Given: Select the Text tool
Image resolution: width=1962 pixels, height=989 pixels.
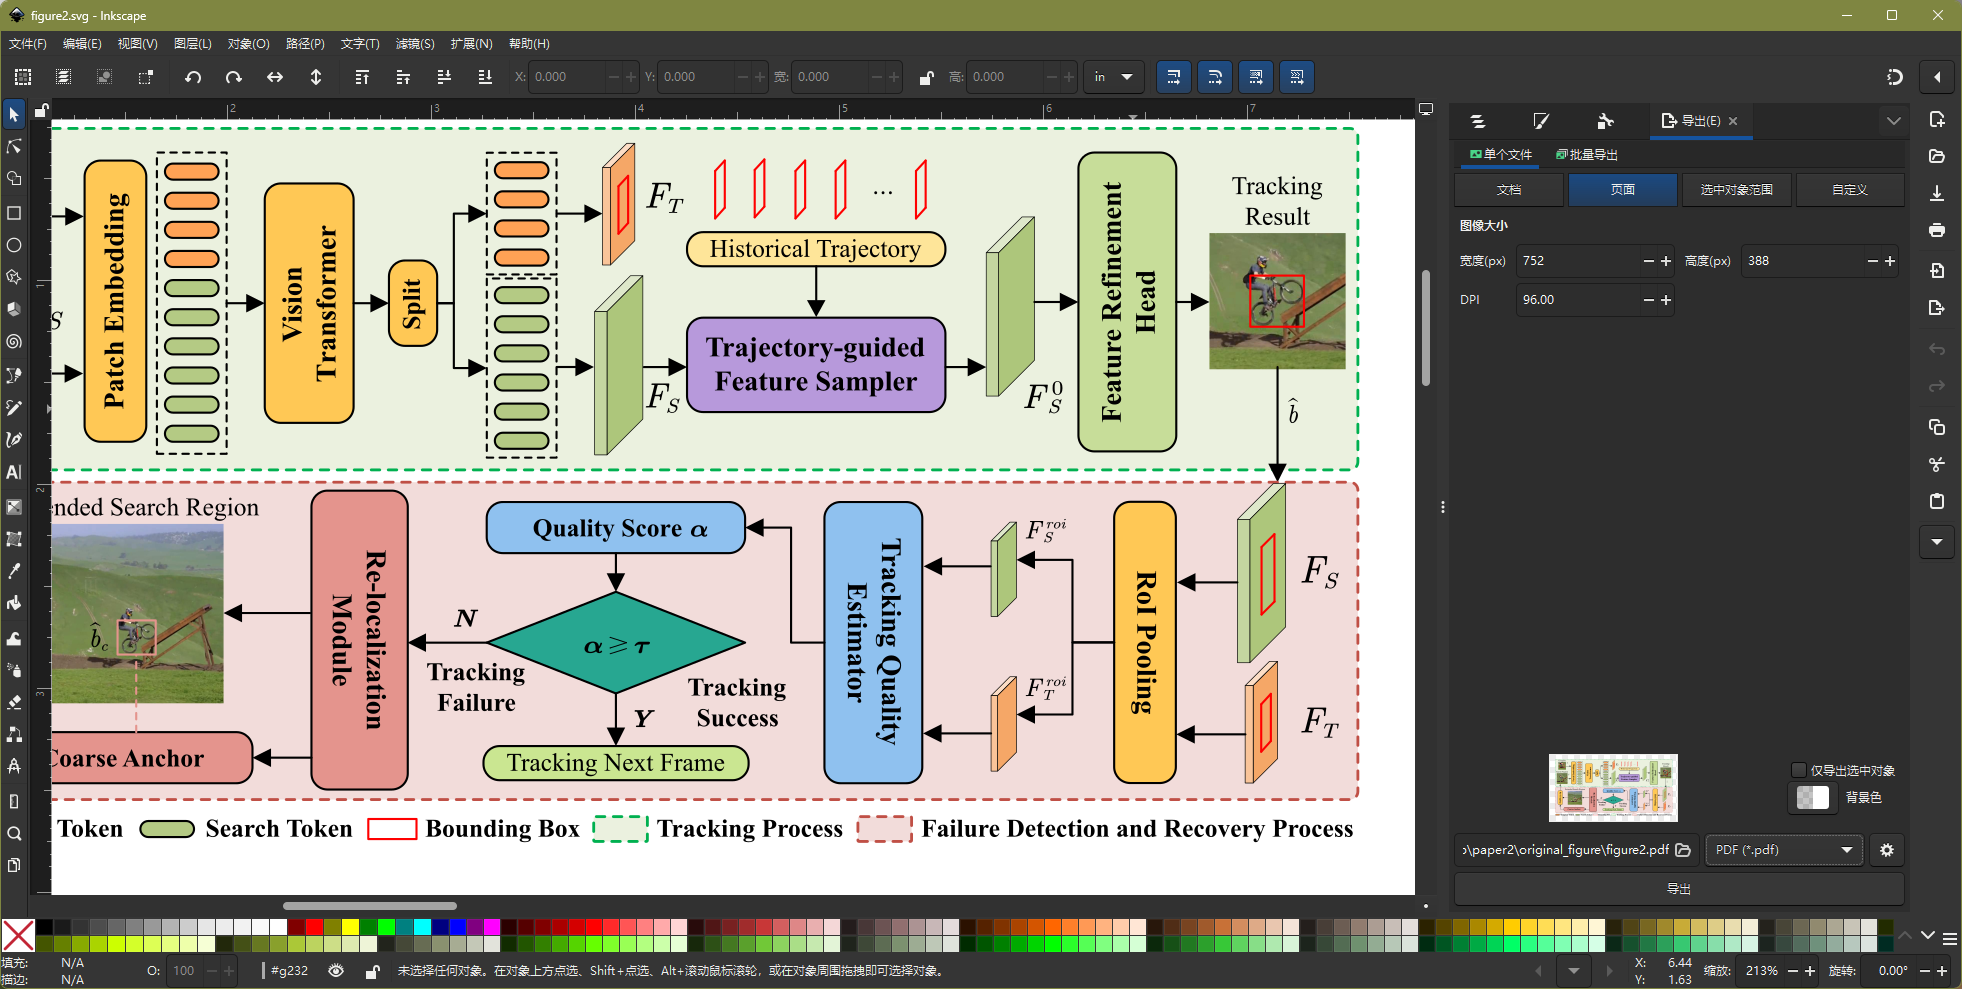Looking at the screenshot, I should (x=14, y=472).
